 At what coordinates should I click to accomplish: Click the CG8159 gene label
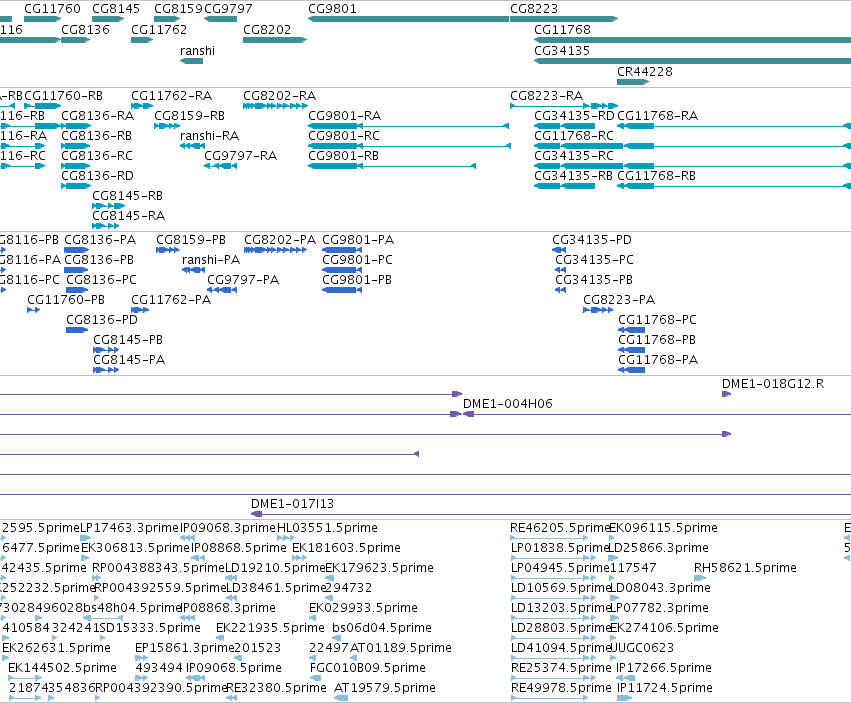[x=178, y=9]
